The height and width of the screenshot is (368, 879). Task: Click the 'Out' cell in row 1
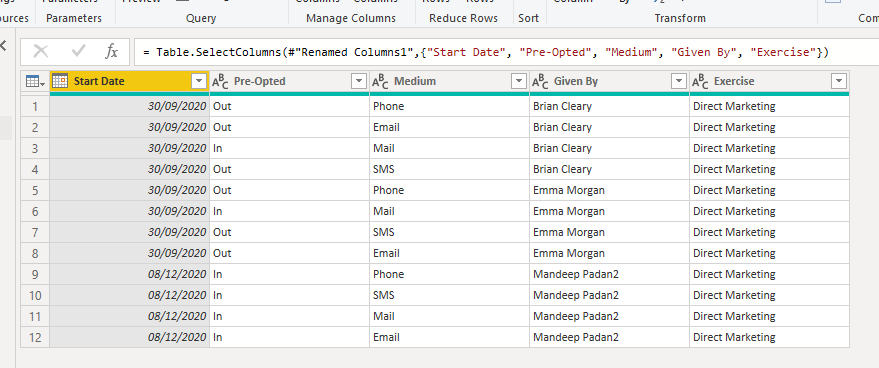289,106
